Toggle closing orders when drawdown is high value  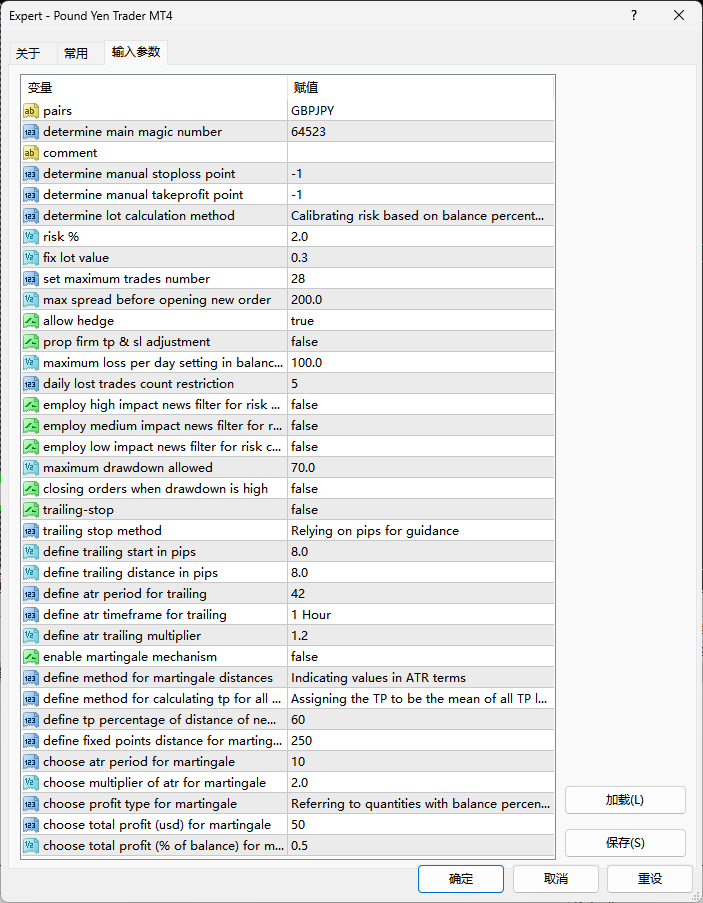pyautogui.click(x=419, y=489)
